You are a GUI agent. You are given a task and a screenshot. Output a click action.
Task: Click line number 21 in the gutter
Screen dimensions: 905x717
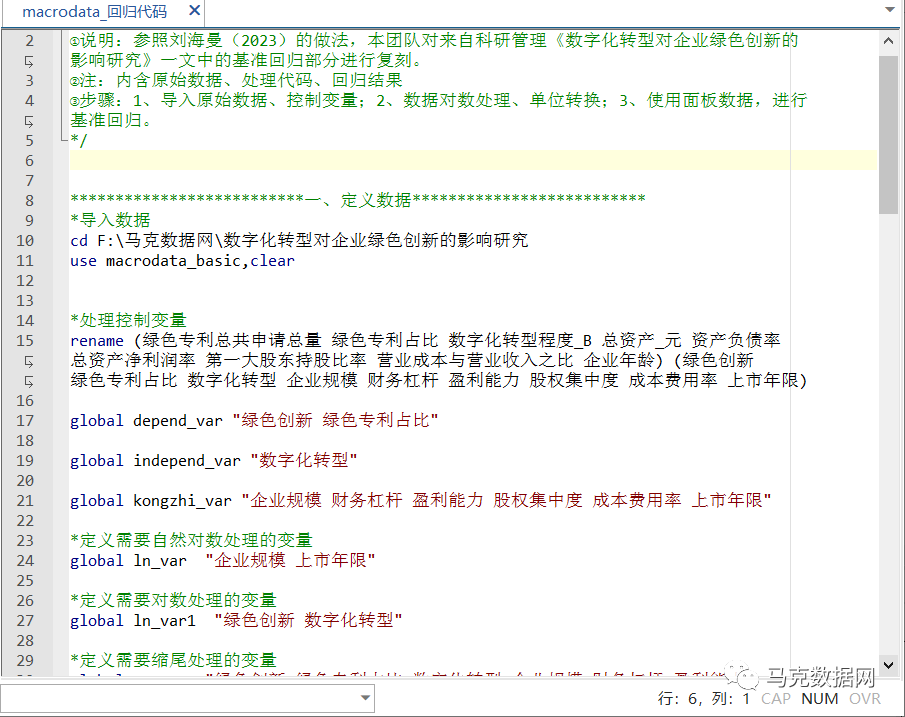[x=25, y=501]
